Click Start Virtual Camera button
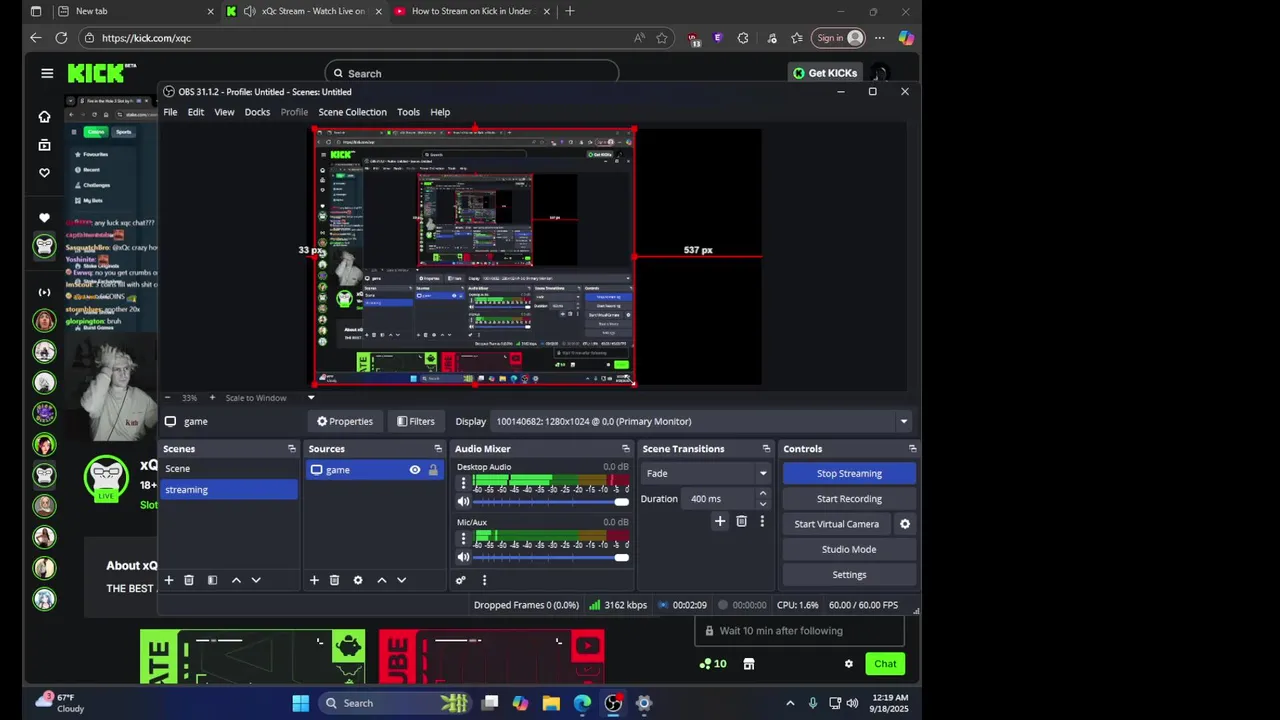 (x=837, y=524)
